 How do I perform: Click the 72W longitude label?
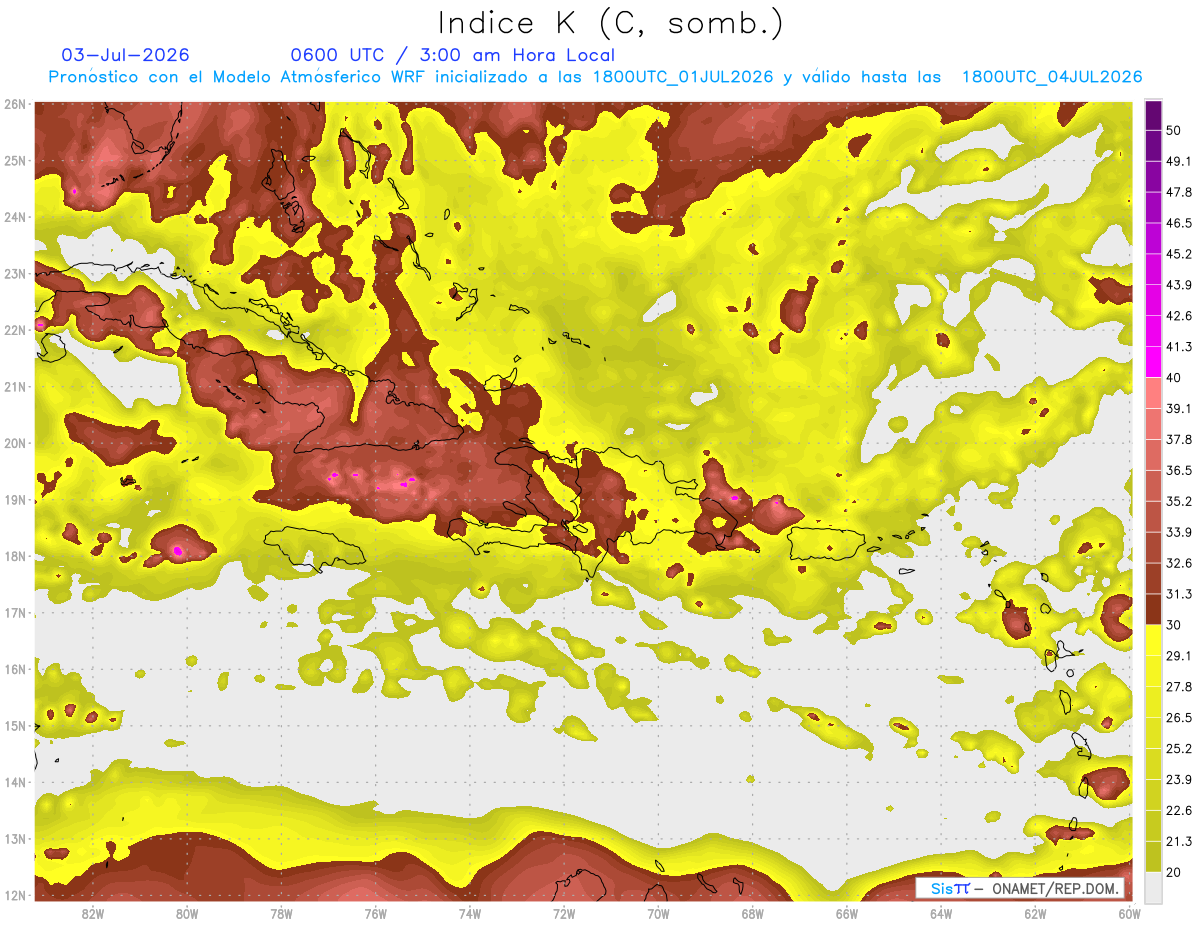[x=564, y=913]
